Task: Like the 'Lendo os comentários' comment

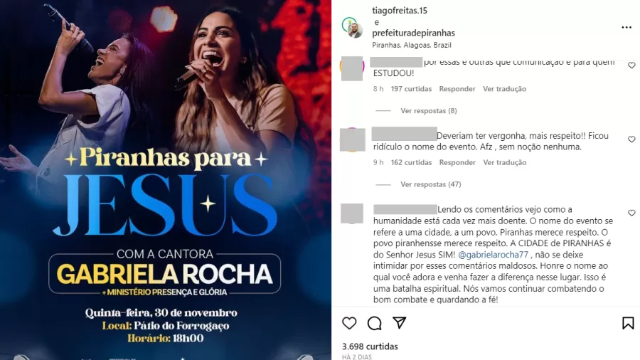Action: pyautogui.click(x=631, y=213)
